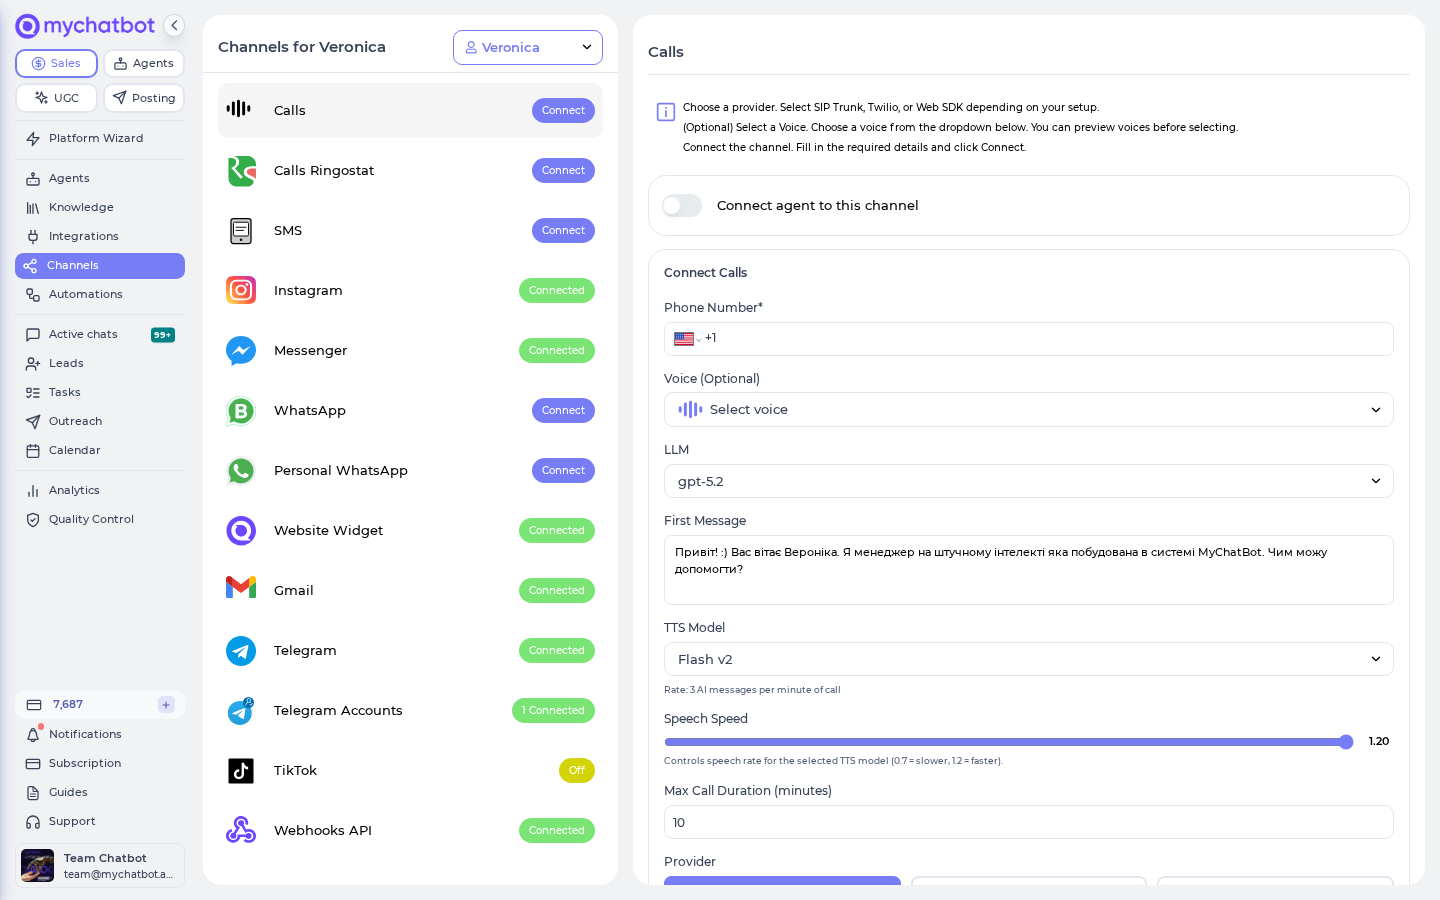1440x900 pixels.
Task: Switch to the UGC tab
Action: coord(56,98)
